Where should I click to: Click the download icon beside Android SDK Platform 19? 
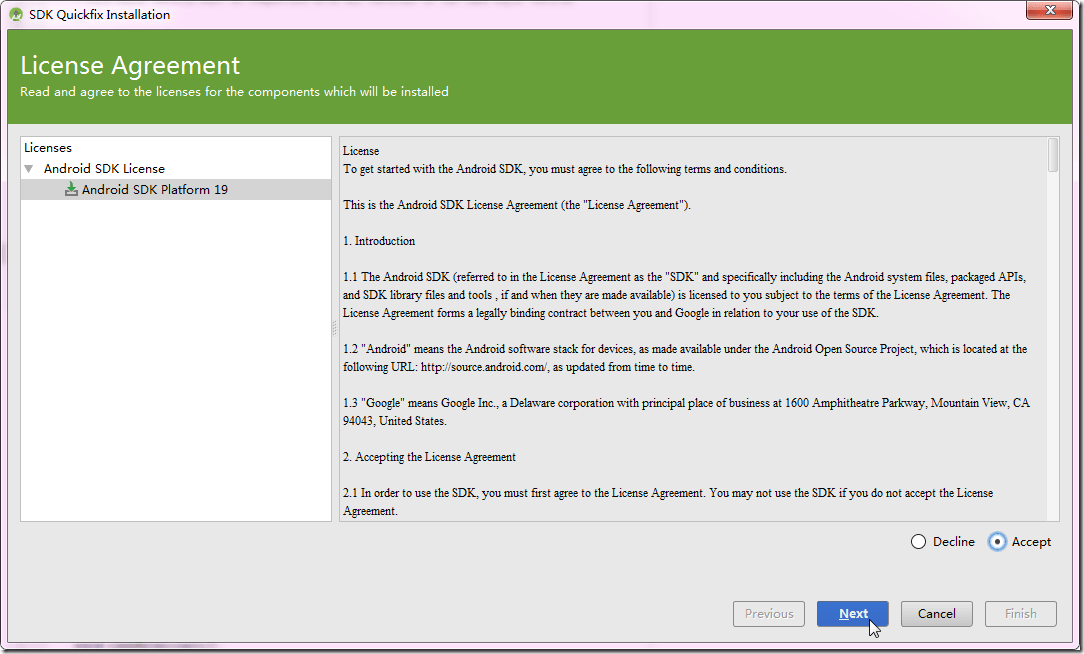tap(71, 189)
